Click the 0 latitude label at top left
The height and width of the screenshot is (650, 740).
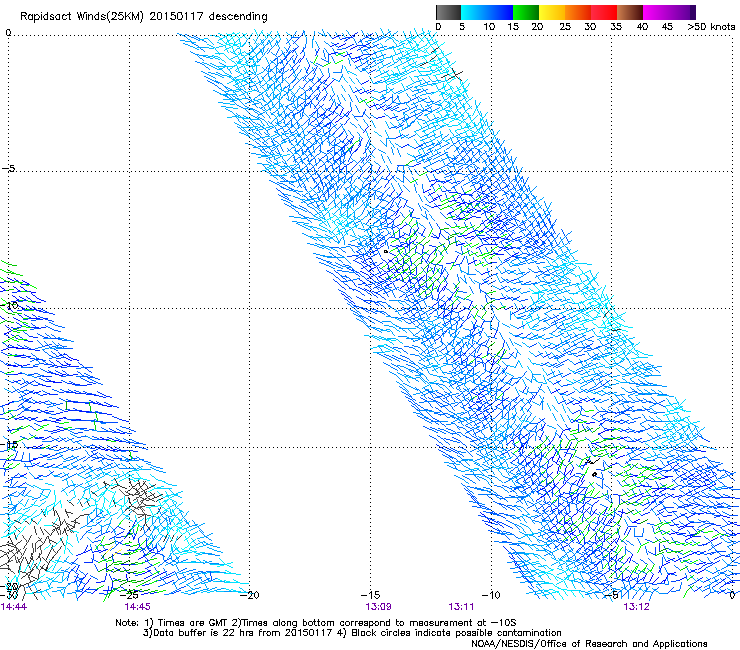(x=8, y=33)
